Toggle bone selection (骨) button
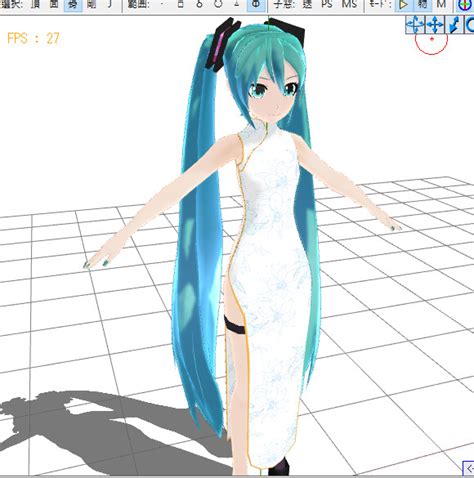 [x=73, y=5]
